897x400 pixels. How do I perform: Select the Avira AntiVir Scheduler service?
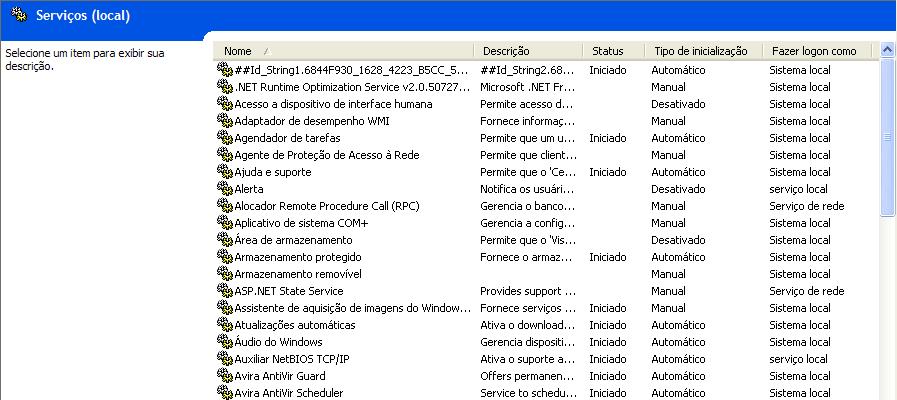coord(288,393)
